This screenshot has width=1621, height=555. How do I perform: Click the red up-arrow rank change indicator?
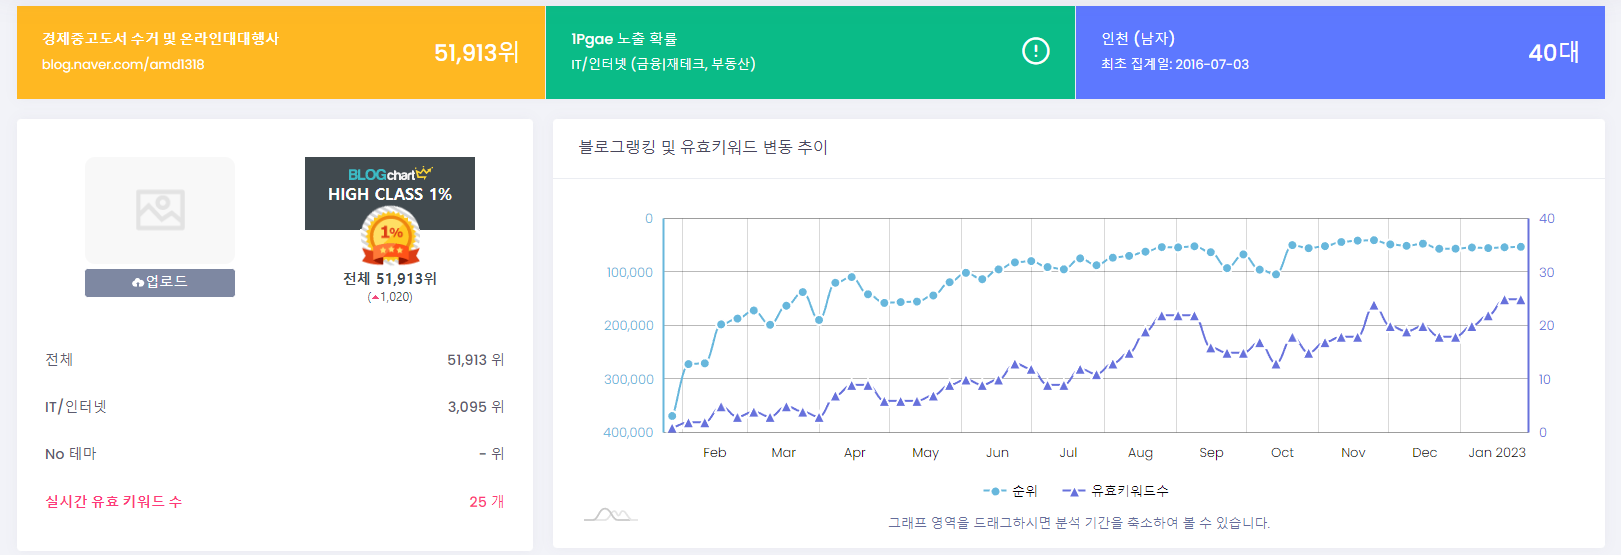(x=375, y=297)
